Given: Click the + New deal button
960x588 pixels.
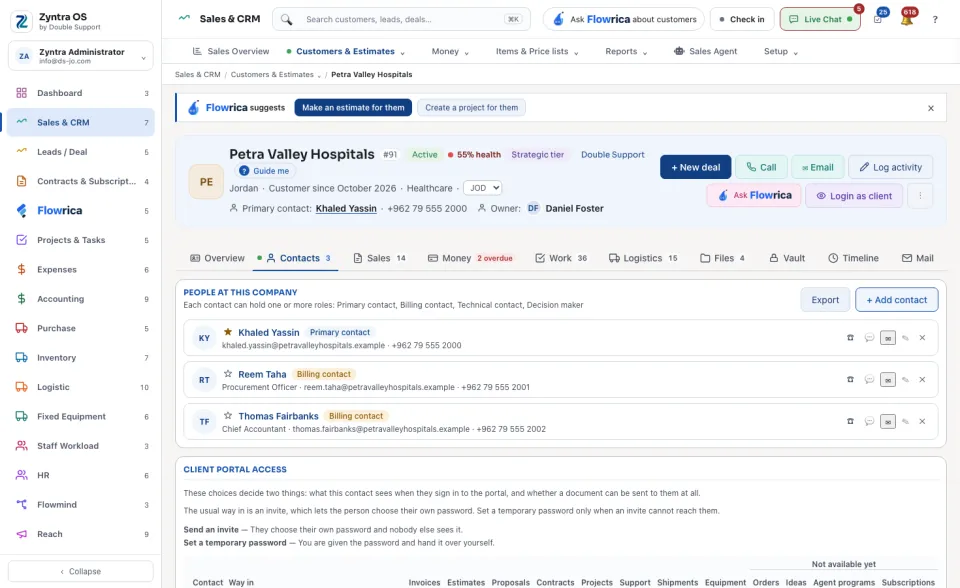Looking at the screenshot, I should [696, 167].
